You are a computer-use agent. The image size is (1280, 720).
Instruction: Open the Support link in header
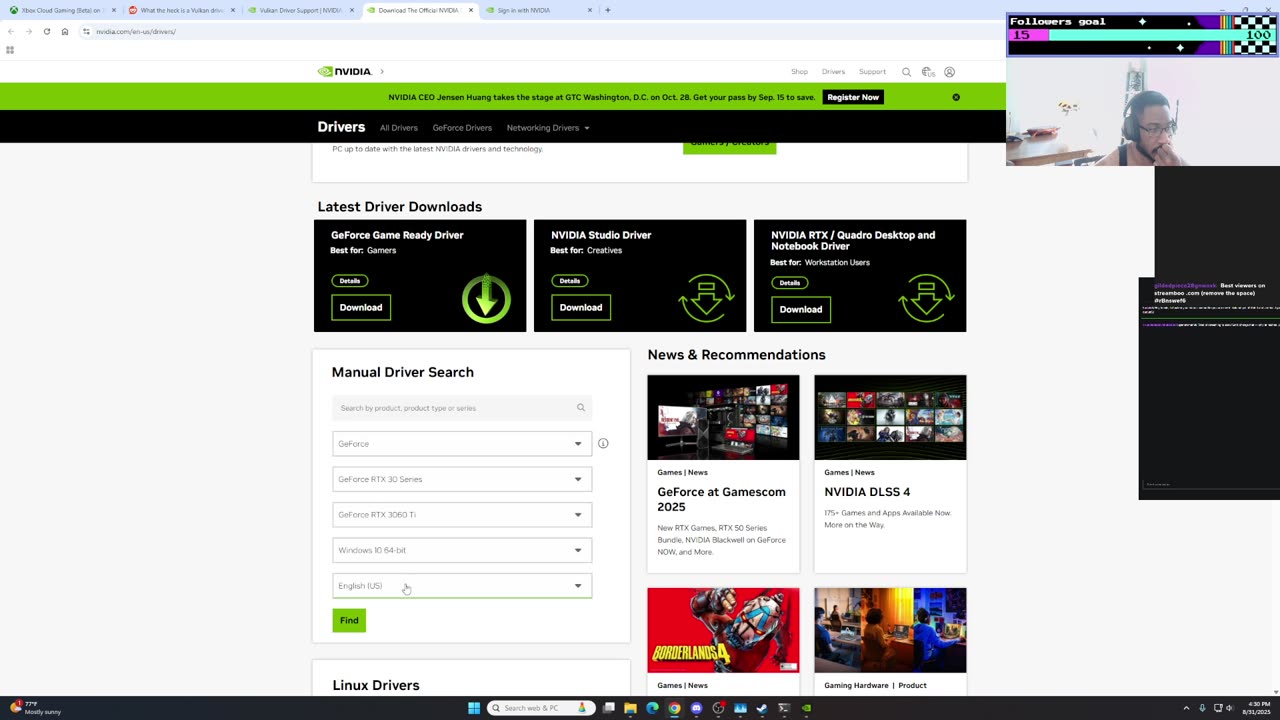[x=872, y=72]
